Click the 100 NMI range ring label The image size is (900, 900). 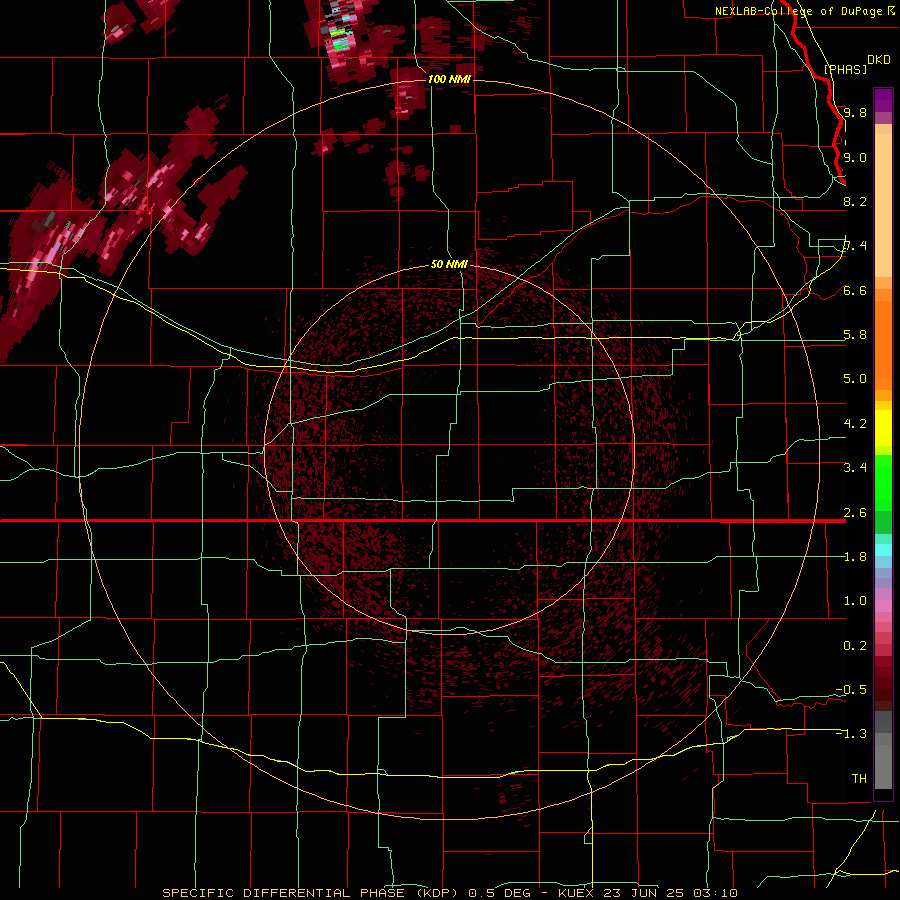click(449, 79)
